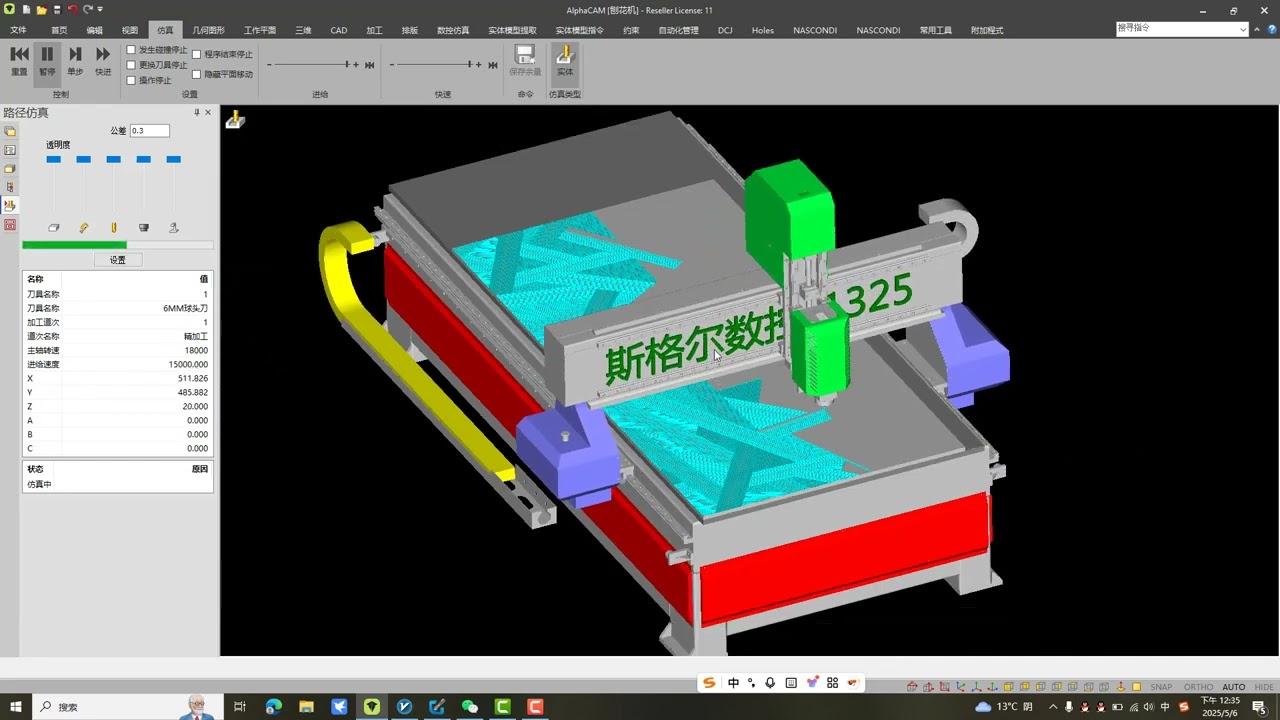
Task: Toggle HIDE in the status bar
Action: pyautogui.click(x=1264, y=687)
